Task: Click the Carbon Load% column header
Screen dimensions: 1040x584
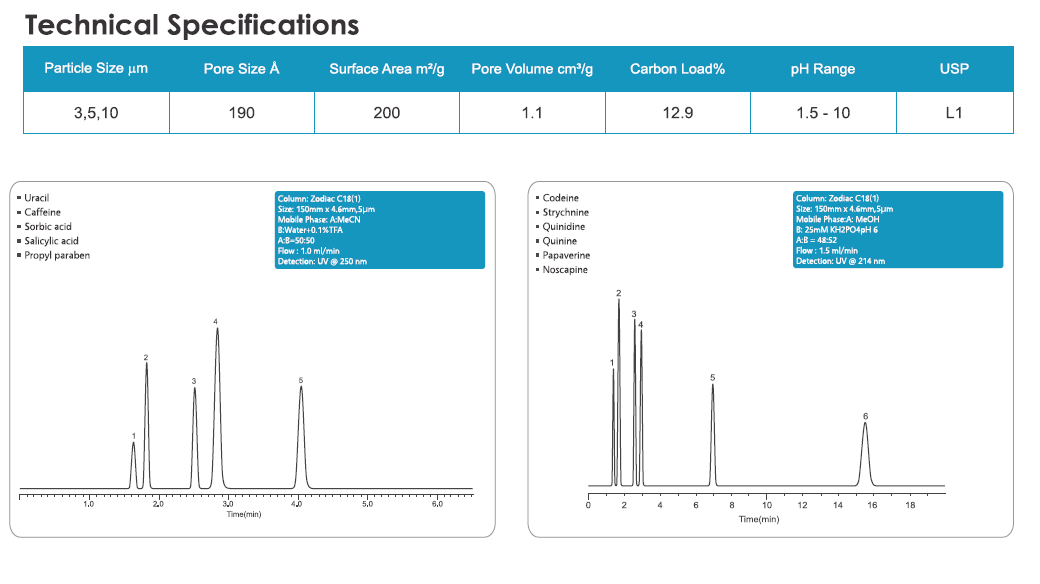Action: [x=677, y=69]
